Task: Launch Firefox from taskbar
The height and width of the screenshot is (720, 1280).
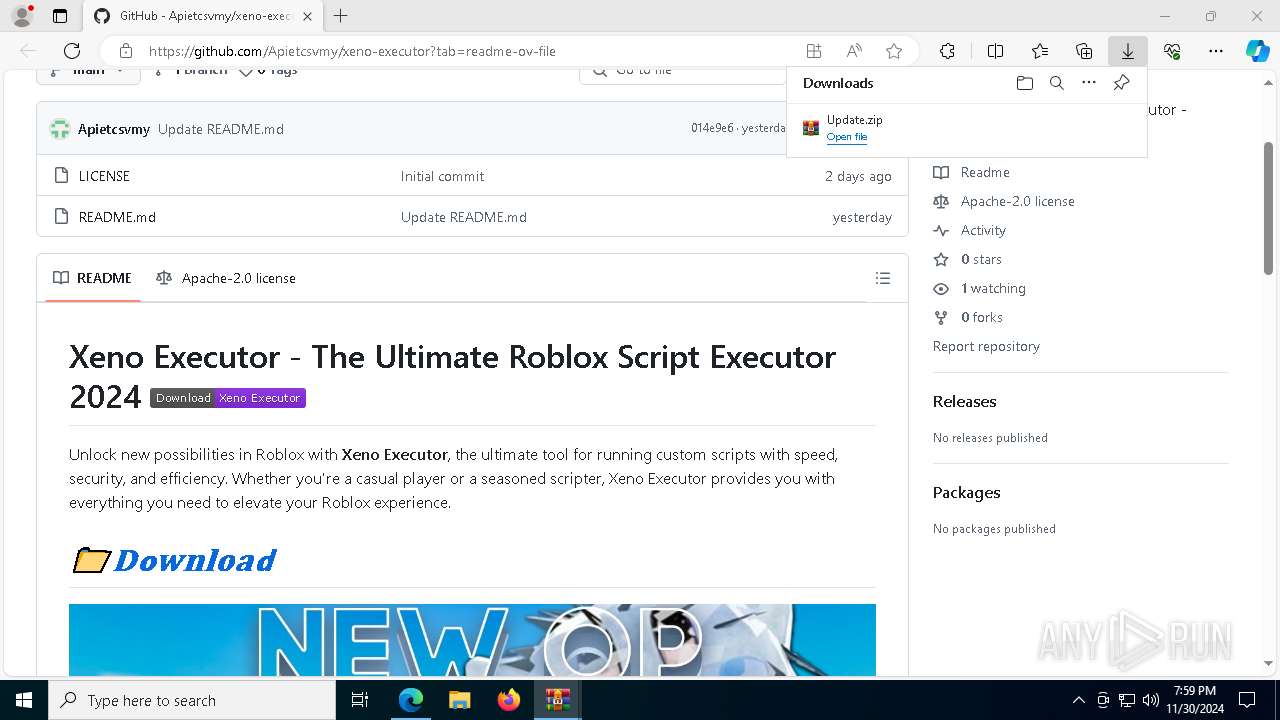Action: click(x=509, y=700)
